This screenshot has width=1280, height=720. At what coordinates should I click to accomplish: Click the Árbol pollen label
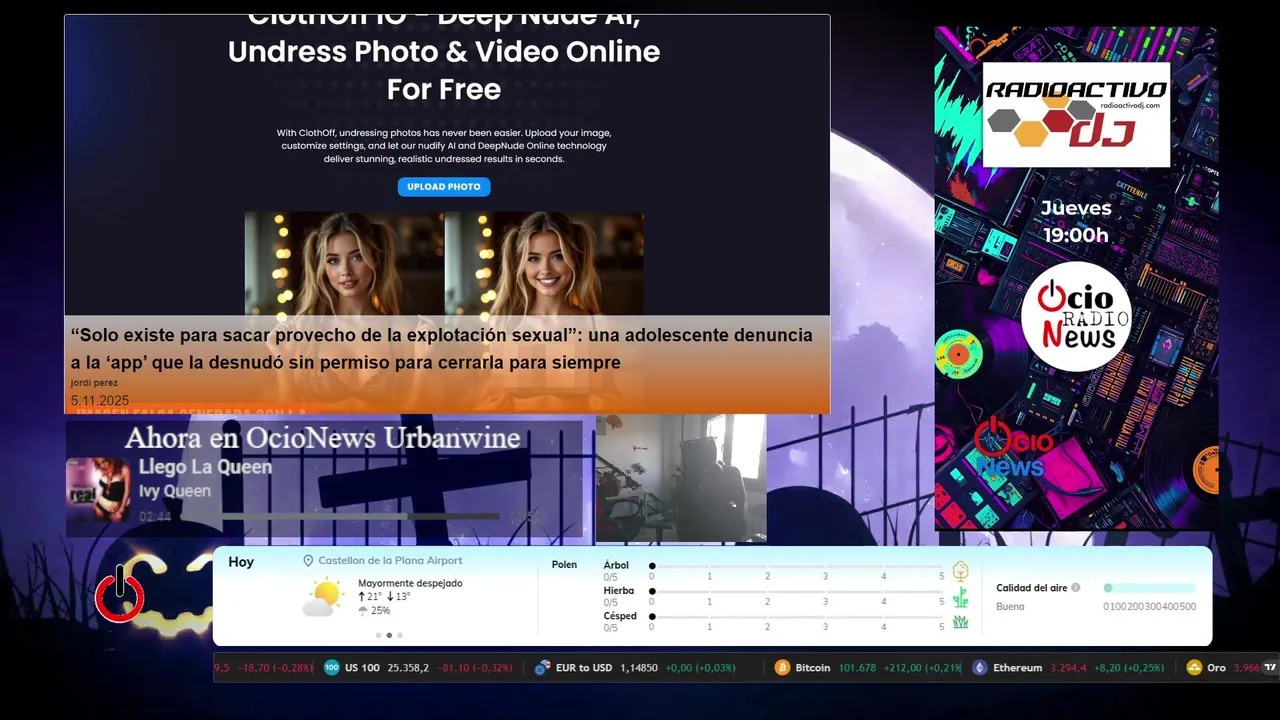click(616, 566)
